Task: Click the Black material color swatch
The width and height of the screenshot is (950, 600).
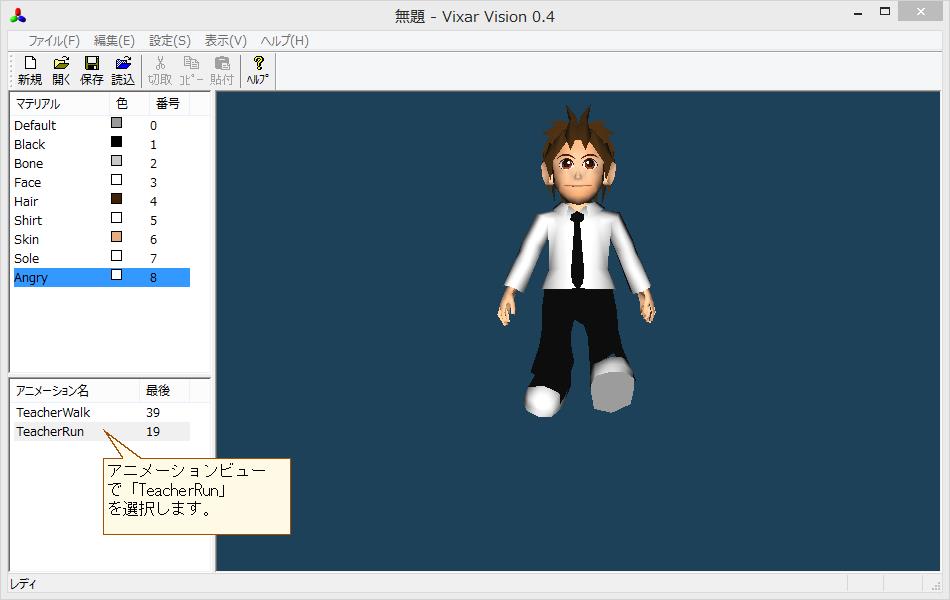Action: (x=116, y=144)
